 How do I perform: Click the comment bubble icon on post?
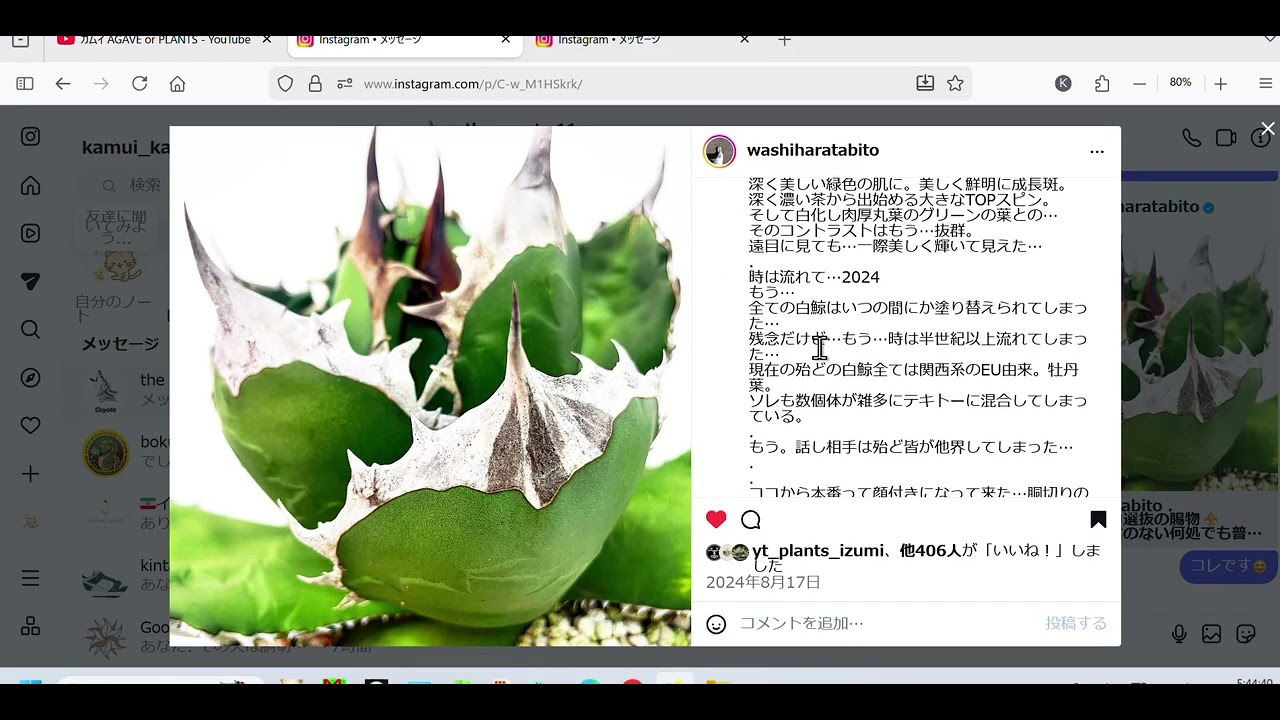[x=751, y=519]
